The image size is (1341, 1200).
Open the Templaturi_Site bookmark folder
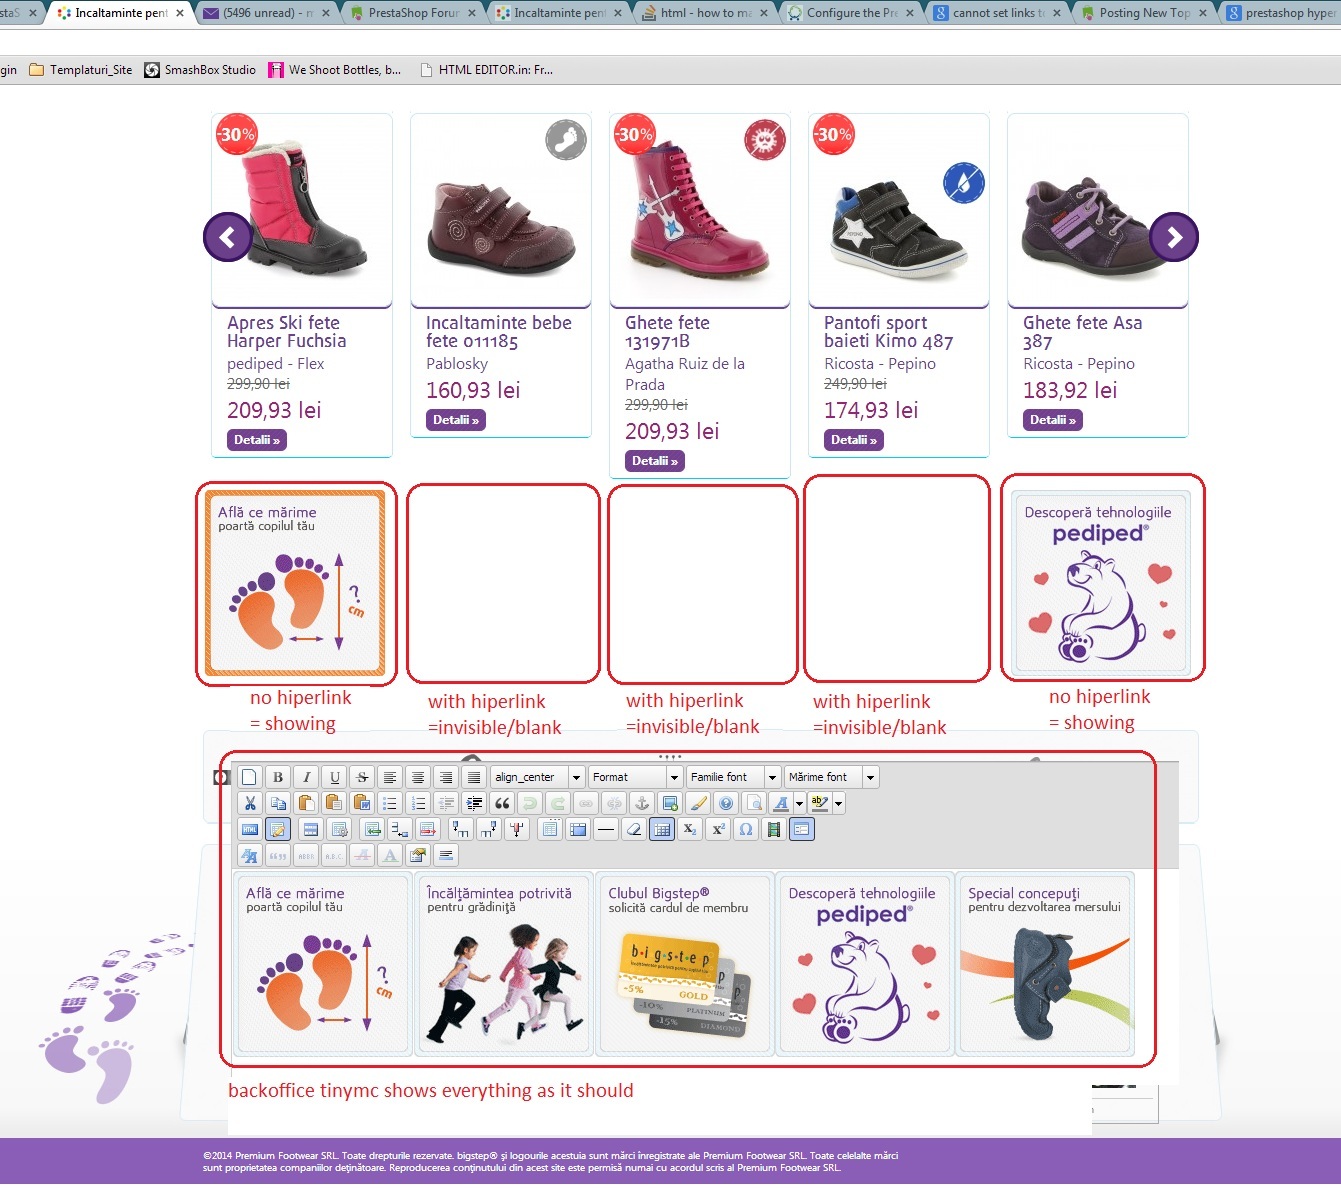point(81,70)
